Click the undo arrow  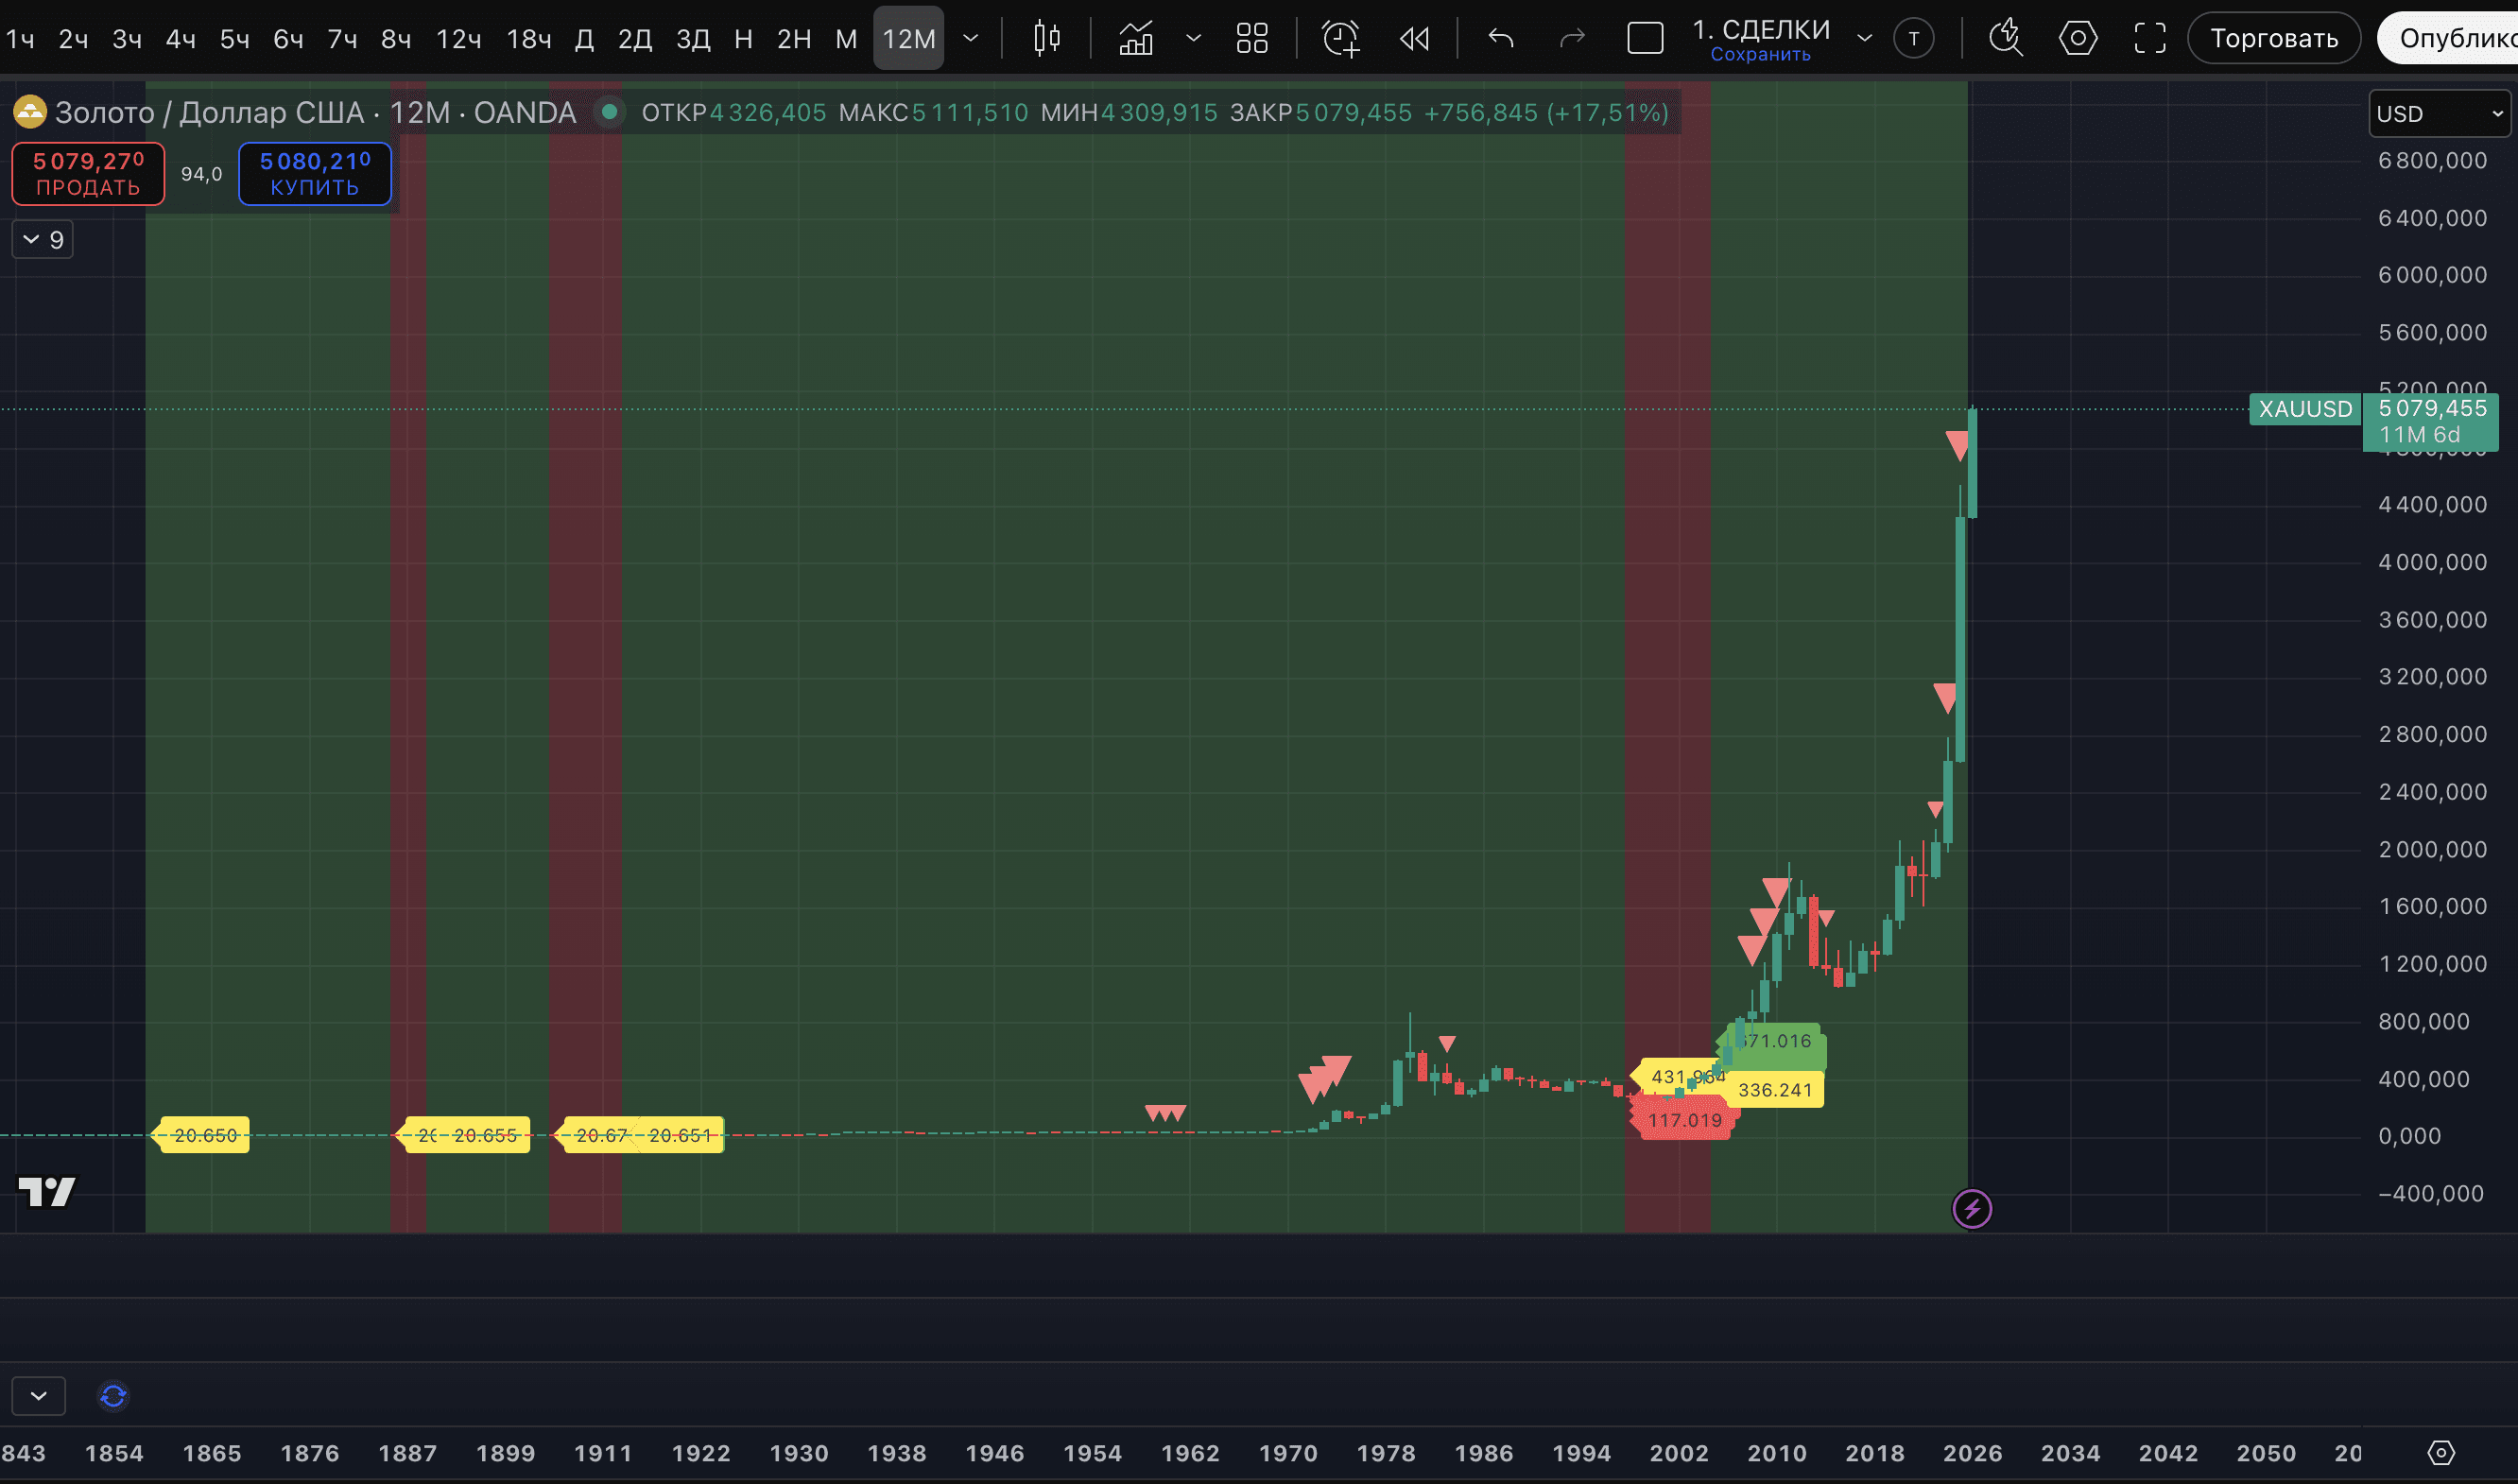pyautogui.click(x=1500, y=39)
